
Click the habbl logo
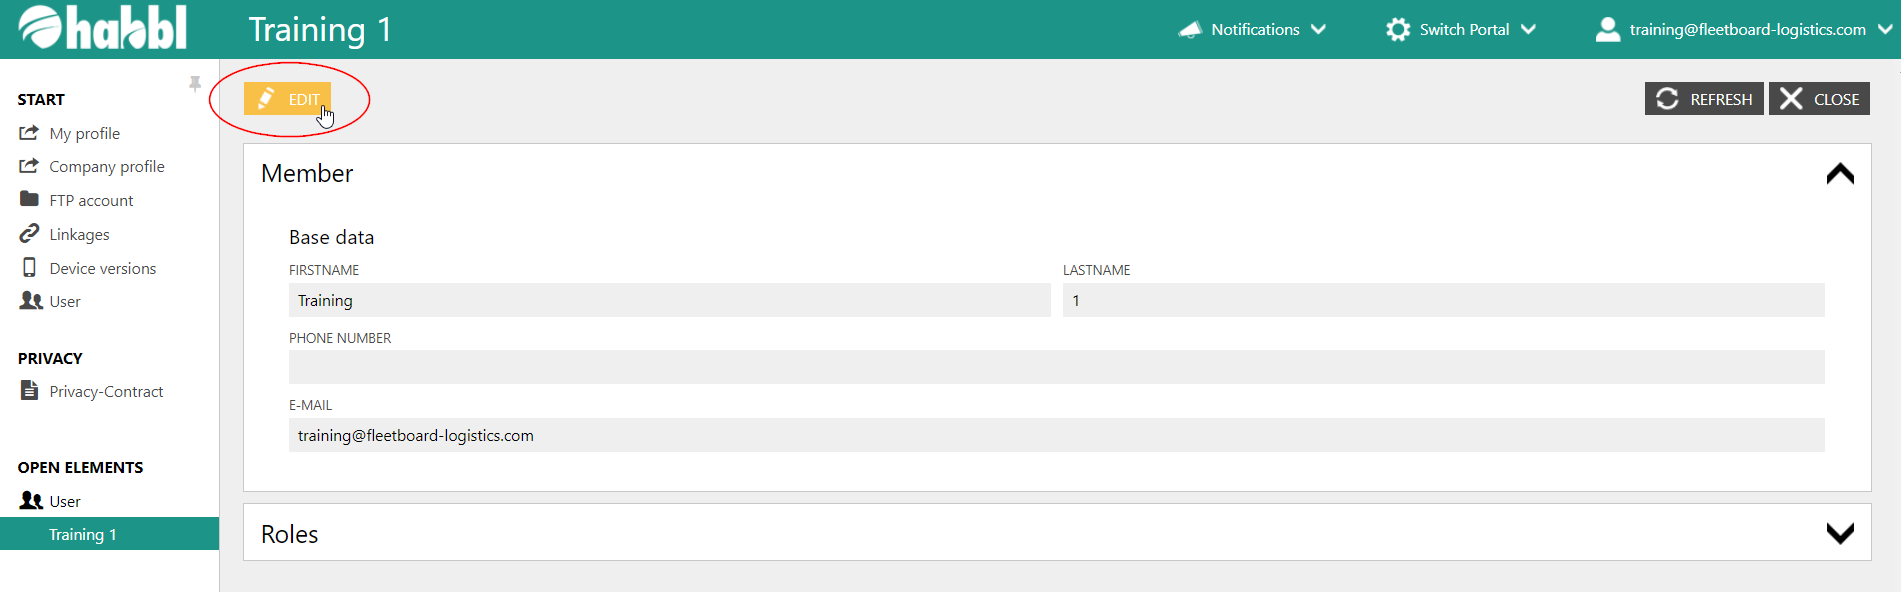coord(102,28)
